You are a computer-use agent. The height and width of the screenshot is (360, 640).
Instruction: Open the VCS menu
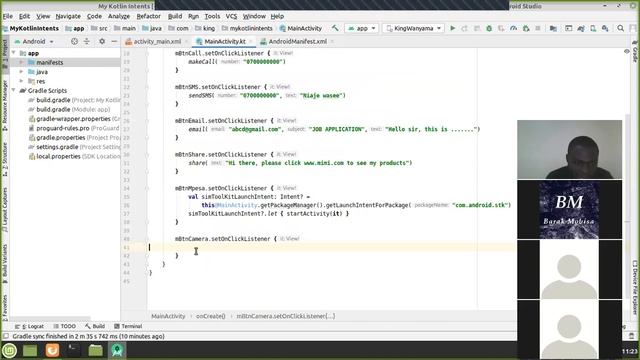click(231, 16)
